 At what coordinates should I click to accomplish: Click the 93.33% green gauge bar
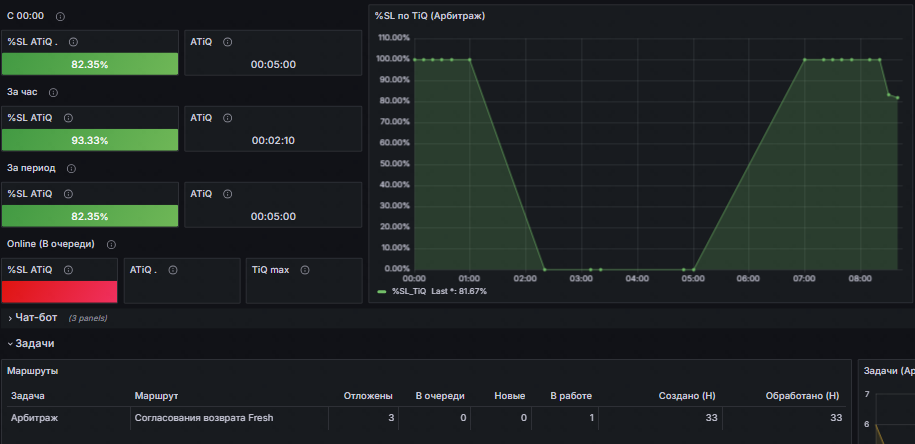pyautogui.click(x=90, y=140)
